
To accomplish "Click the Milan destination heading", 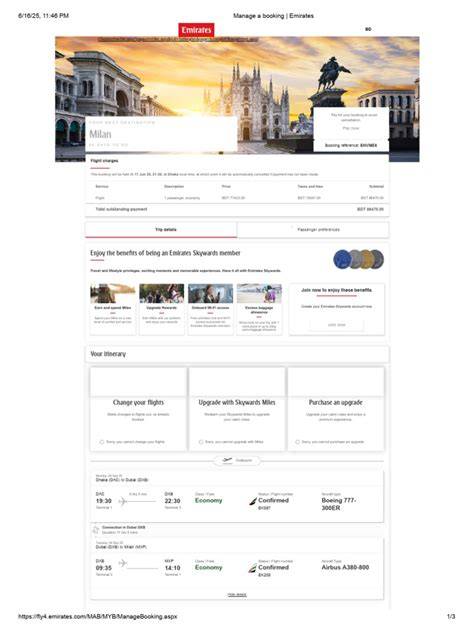I will [100, 134].
